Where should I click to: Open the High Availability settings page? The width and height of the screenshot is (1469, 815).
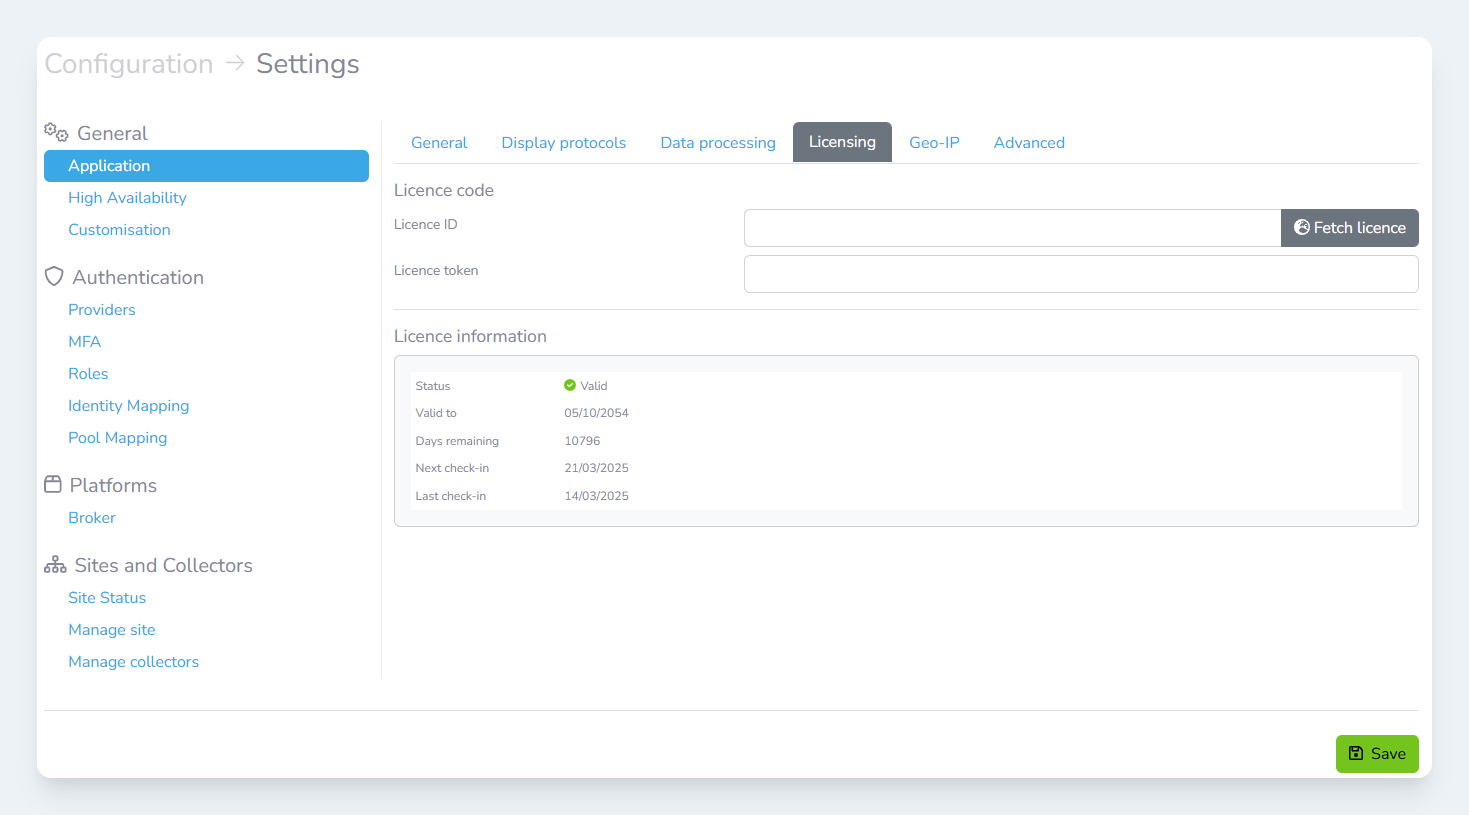(x=127, y=198)
